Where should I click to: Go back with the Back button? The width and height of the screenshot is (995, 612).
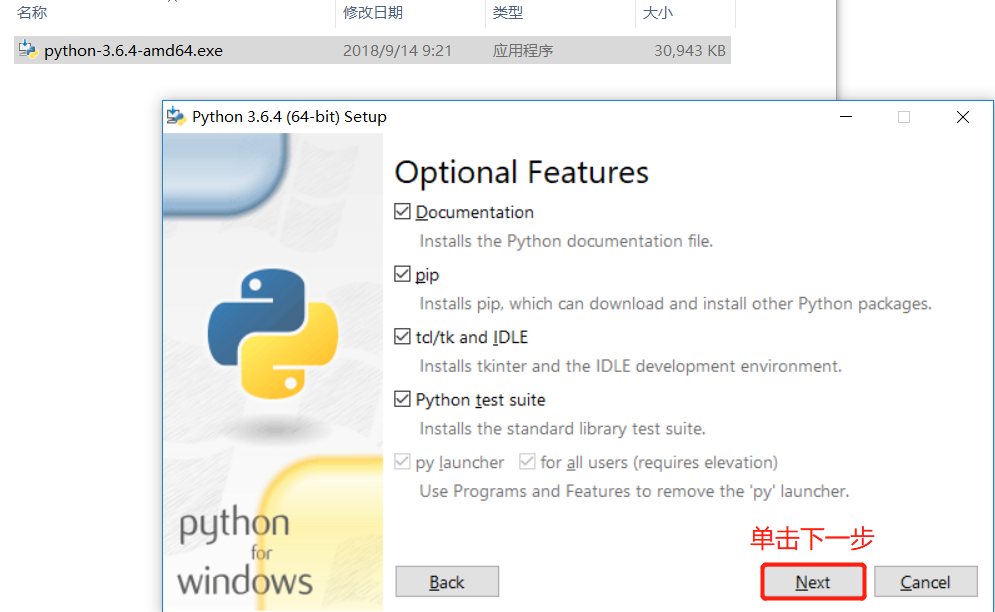pyautogui.click(x=447, y=582)
